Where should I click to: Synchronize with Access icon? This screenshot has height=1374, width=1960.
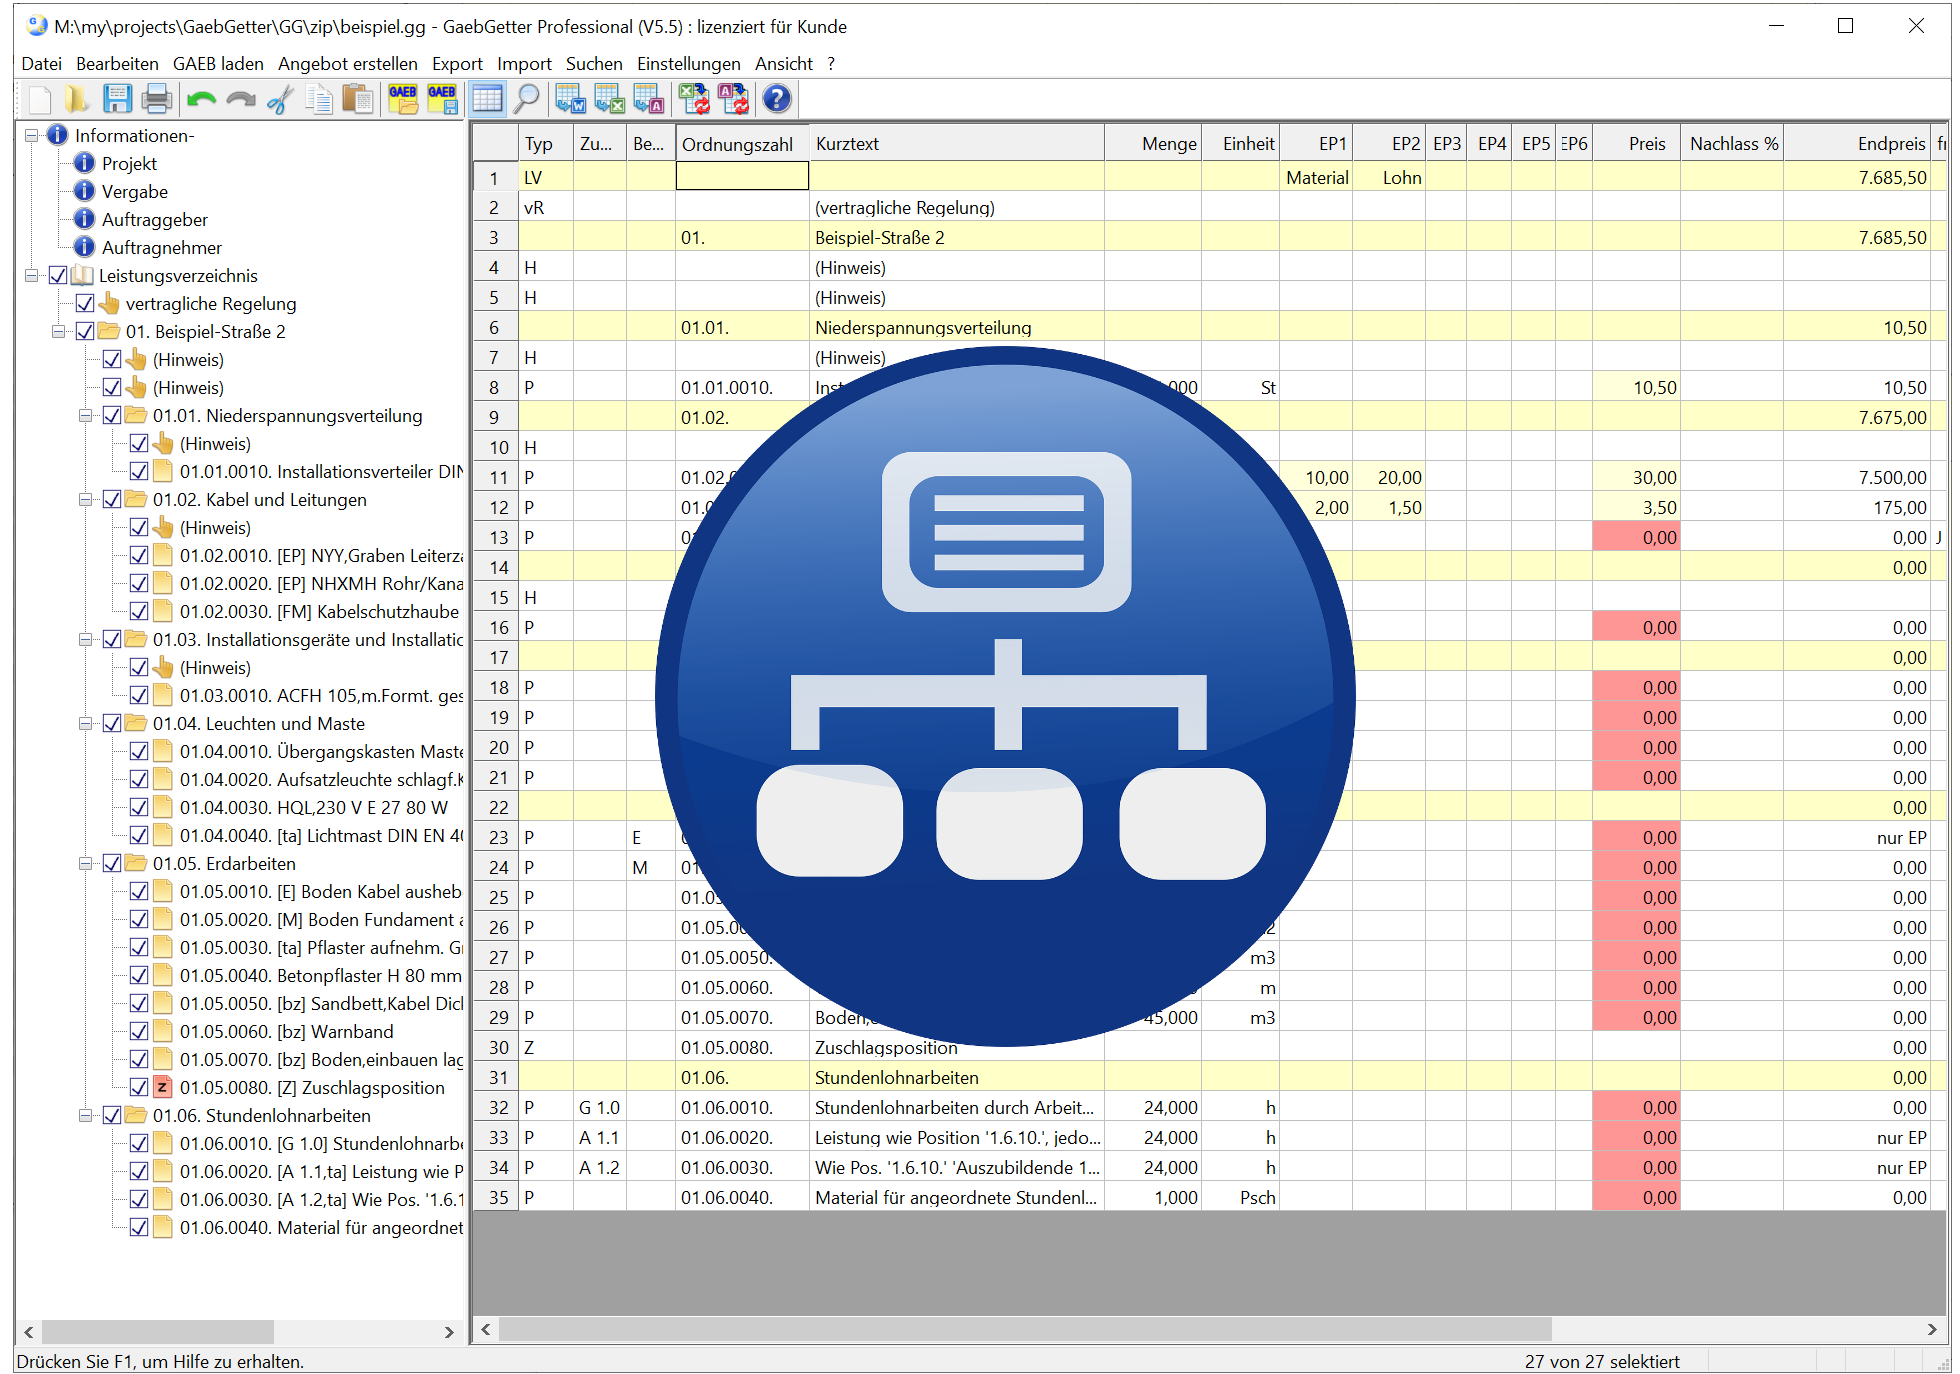[x=733, y=99]
